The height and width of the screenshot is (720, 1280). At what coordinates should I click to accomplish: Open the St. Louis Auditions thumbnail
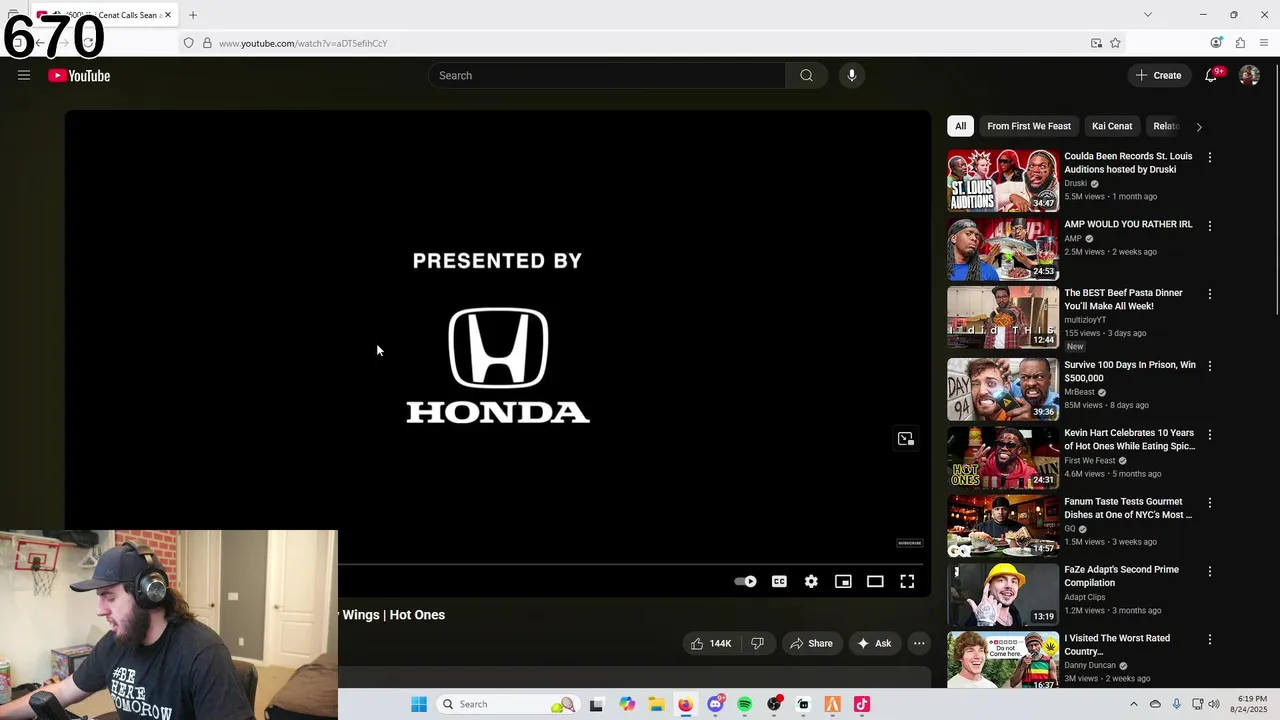[1003, 181]
